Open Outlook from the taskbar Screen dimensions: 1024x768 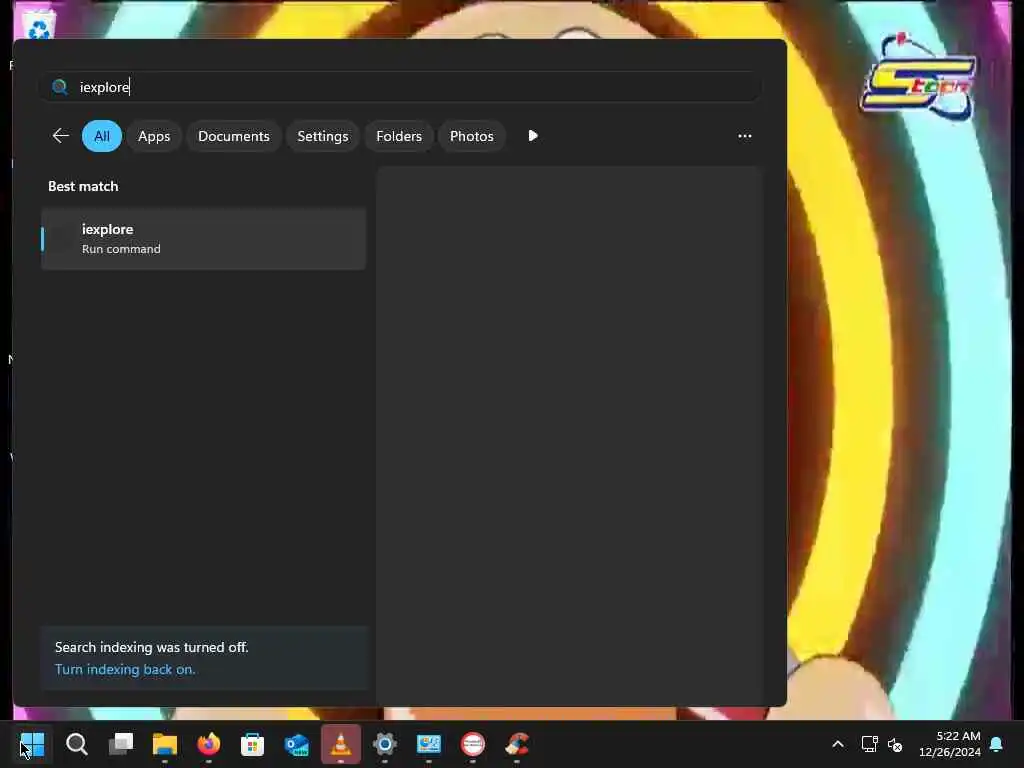pyautogui.click(x=296, y=744)
